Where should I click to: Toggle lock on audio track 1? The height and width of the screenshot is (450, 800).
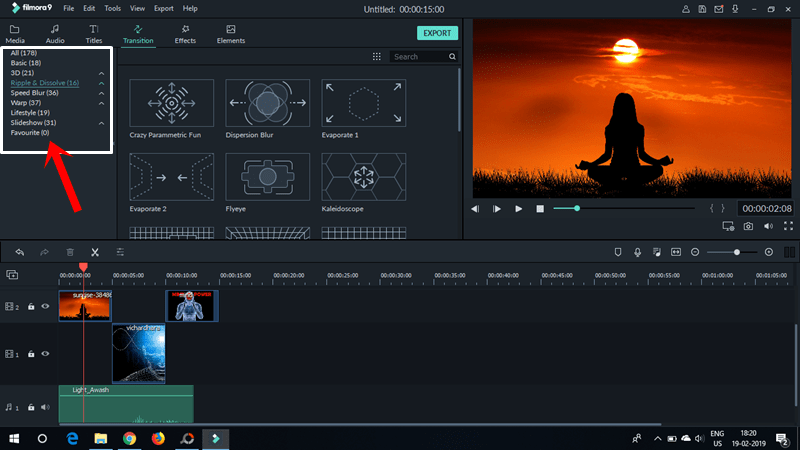pyautogui.click(x=31, y=407)
